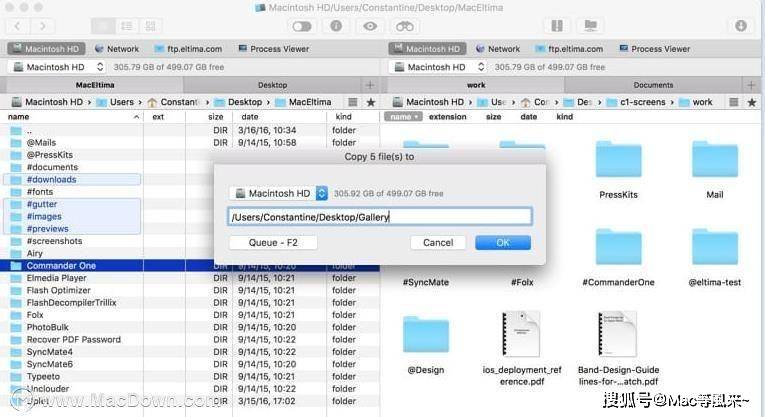Click the binoculars search icon in toolbar

(404, 26)
